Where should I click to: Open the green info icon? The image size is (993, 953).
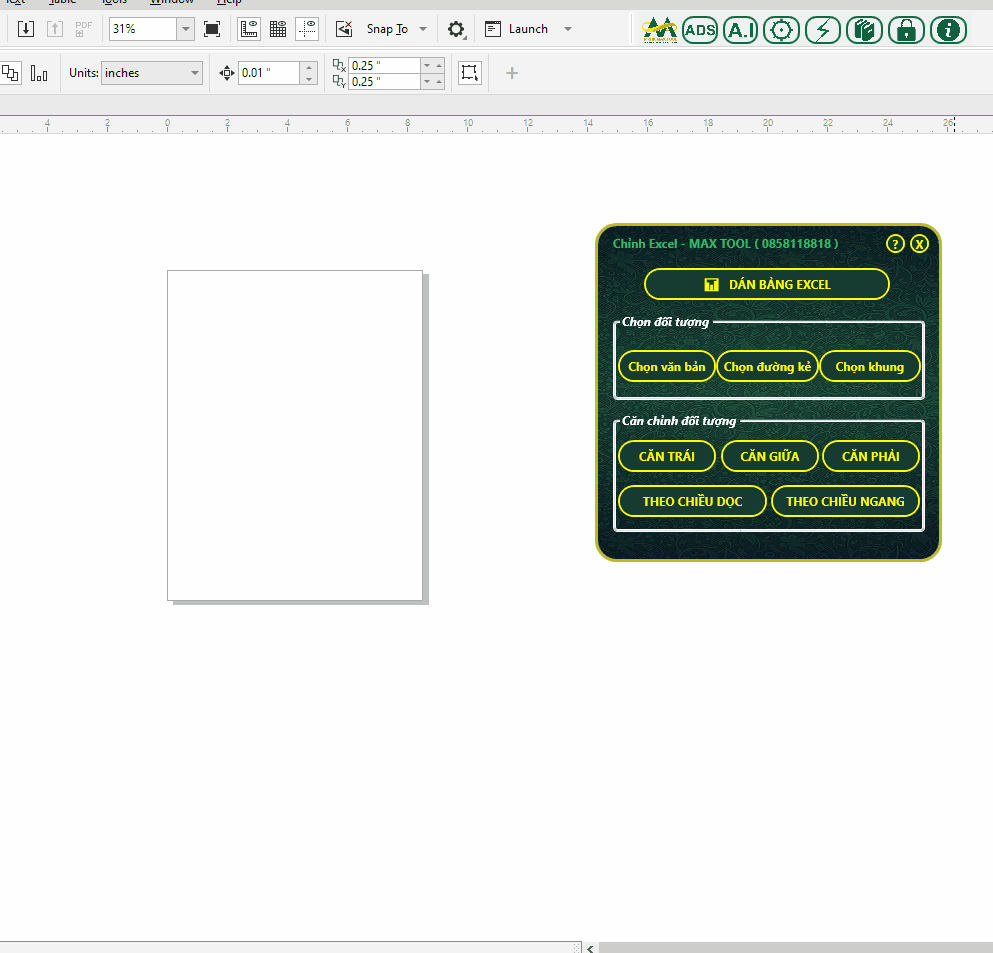[x=948, y=30]
